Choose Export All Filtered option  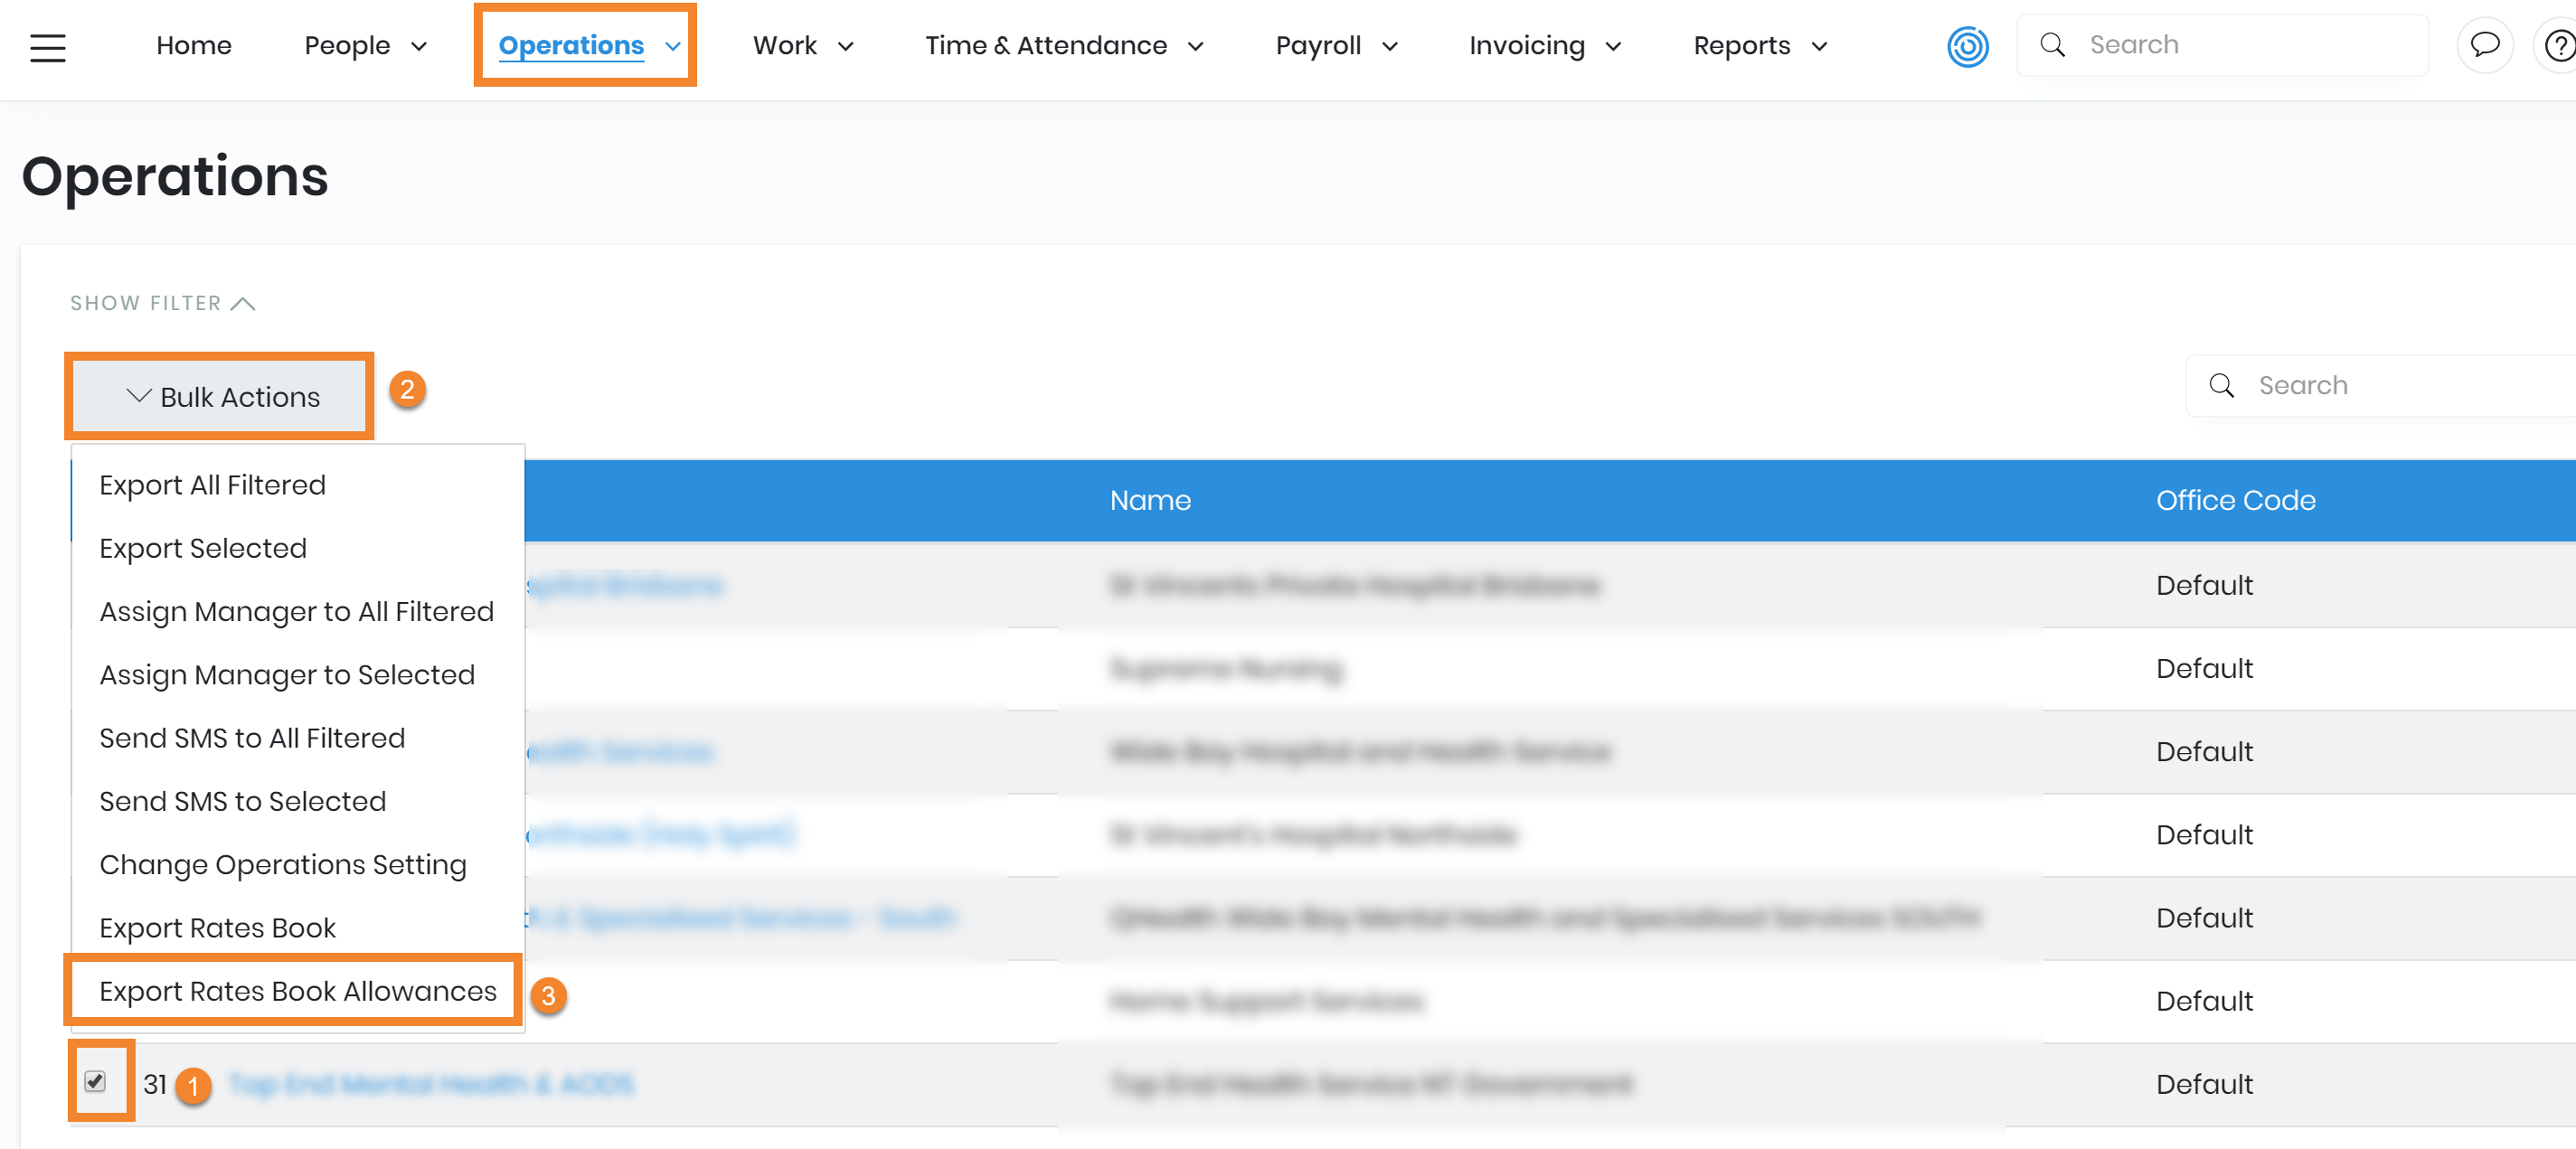tap(212, 485)
